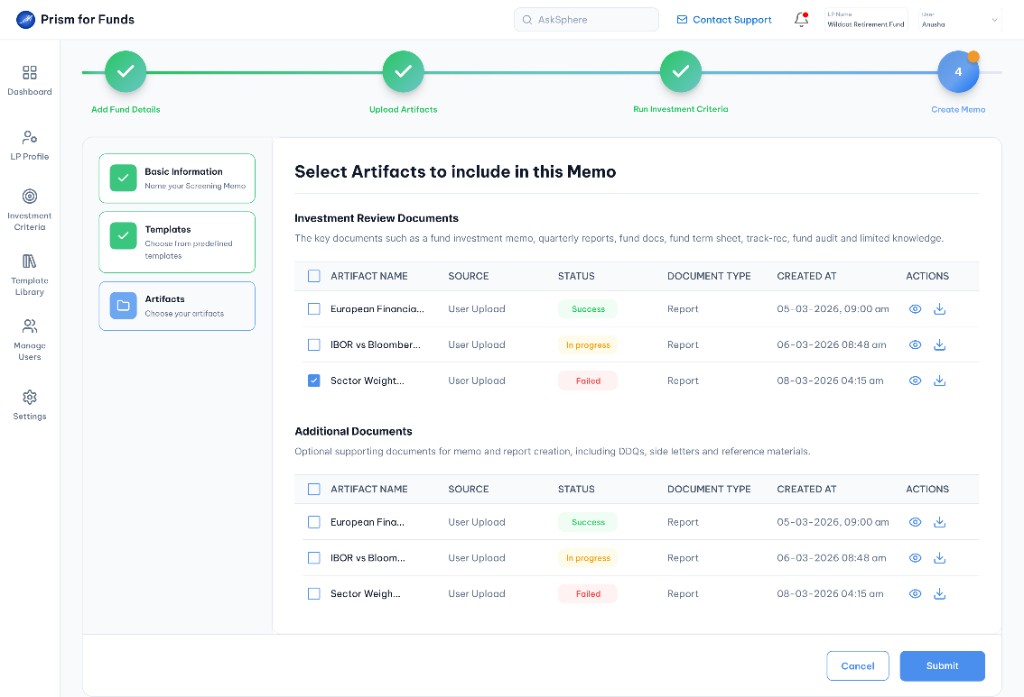Click the Submit button
This screenshot has width=1024, height=697.
pyautogui.click(x=942, y=666)
